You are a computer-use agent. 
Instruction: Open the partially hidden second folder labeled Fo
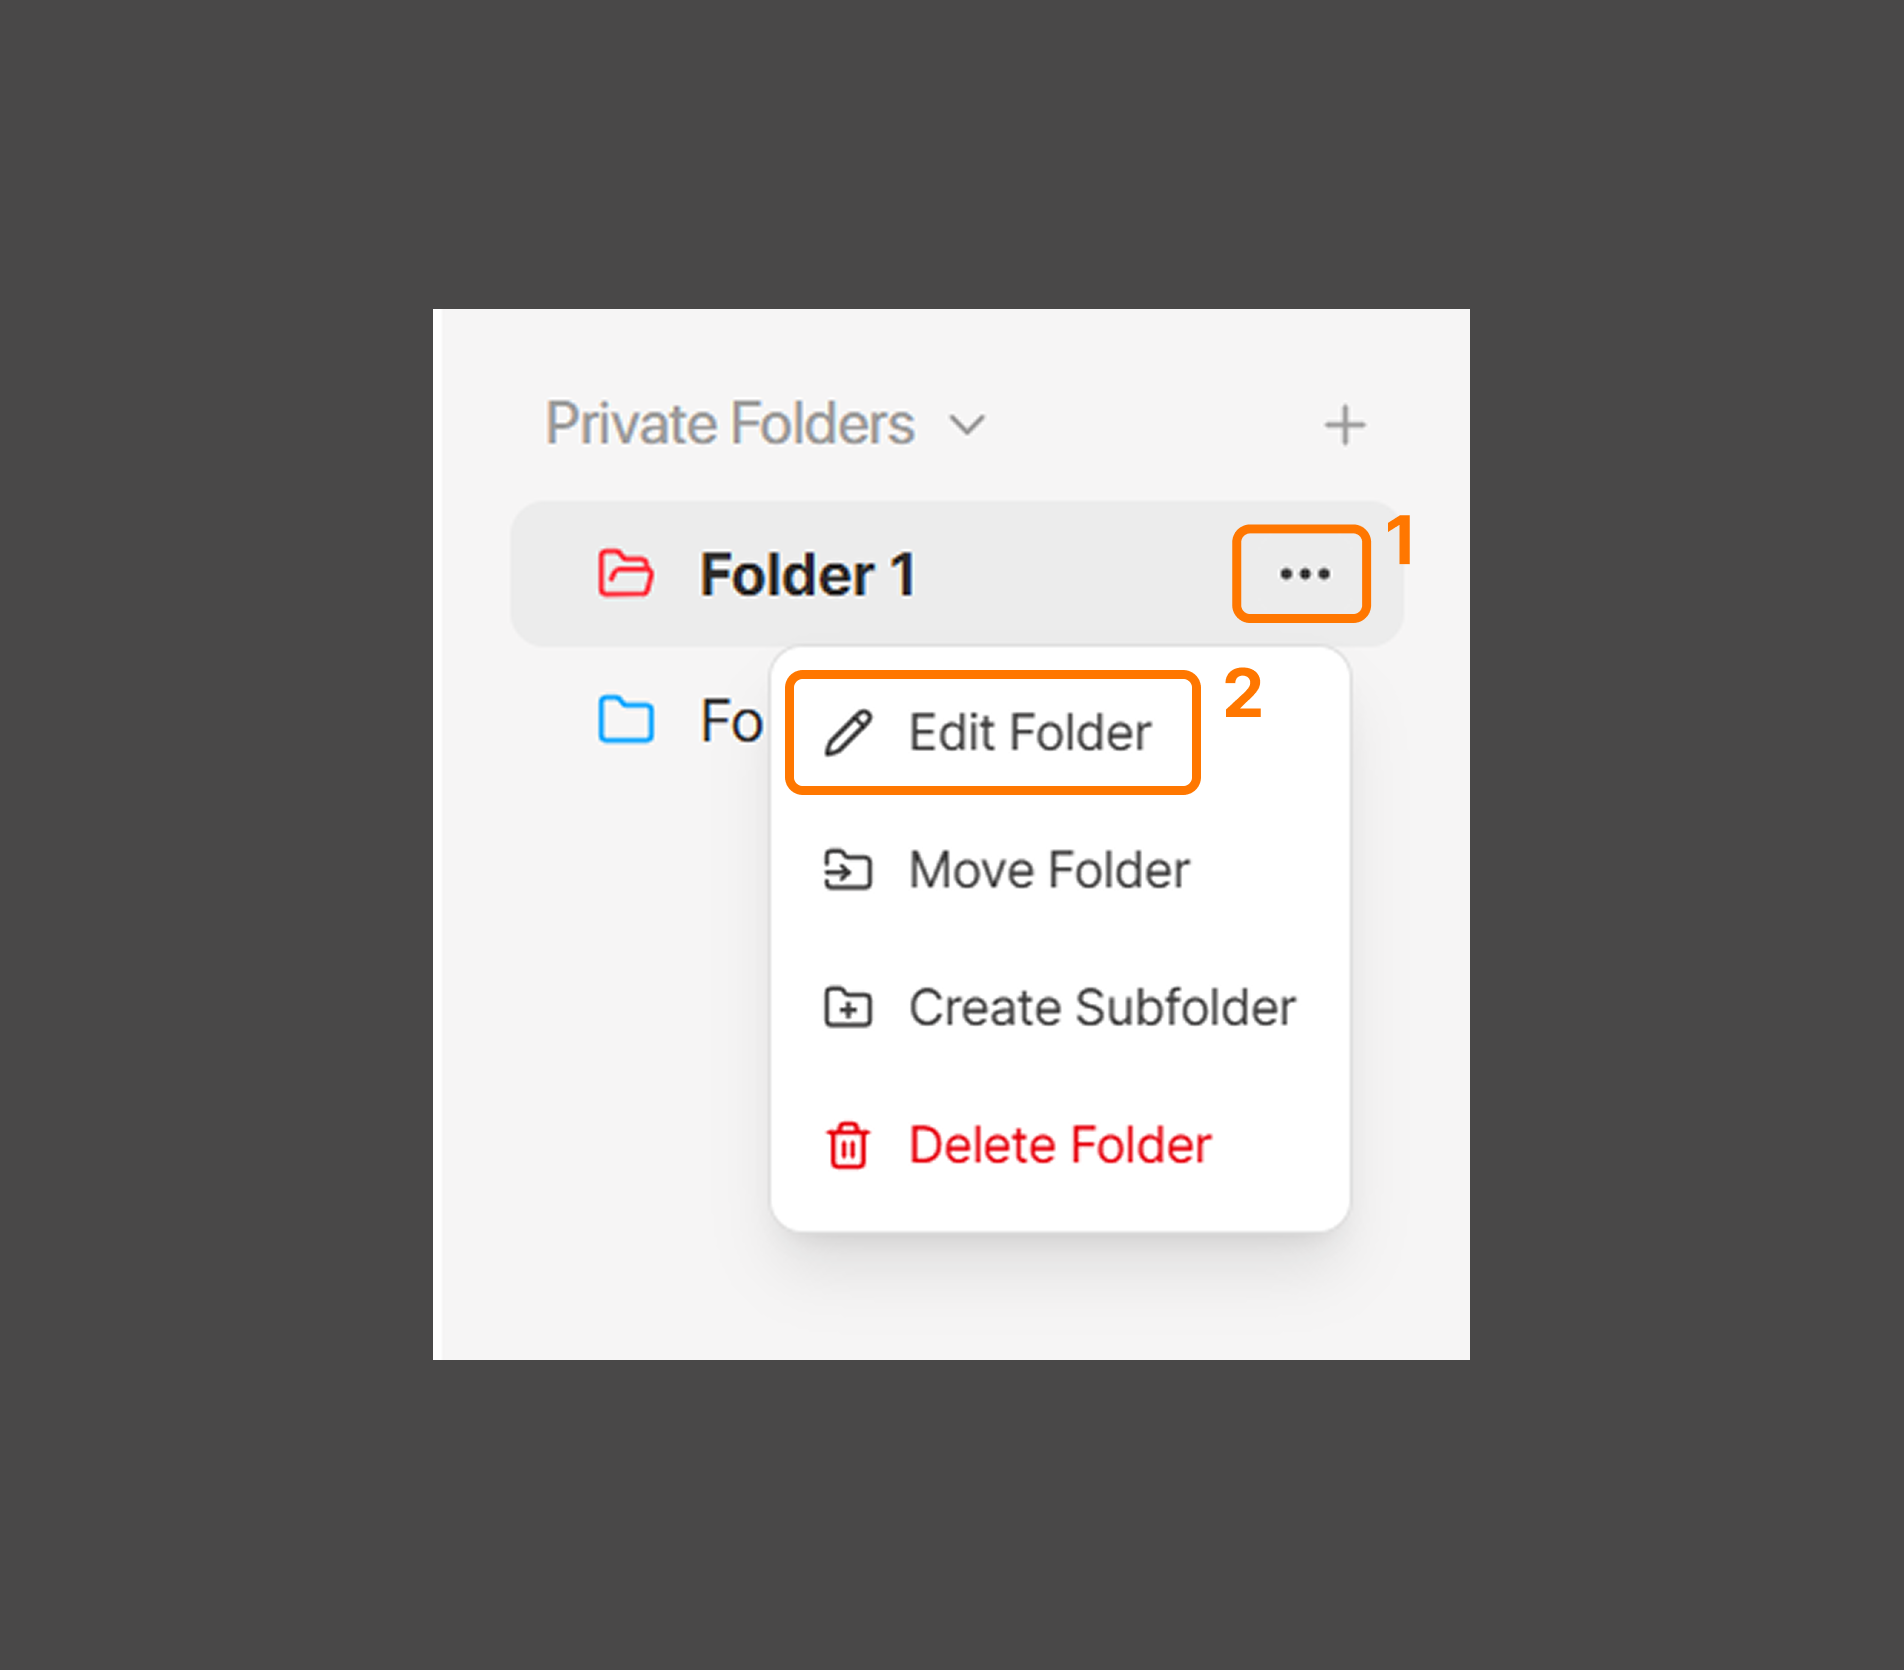731,721
